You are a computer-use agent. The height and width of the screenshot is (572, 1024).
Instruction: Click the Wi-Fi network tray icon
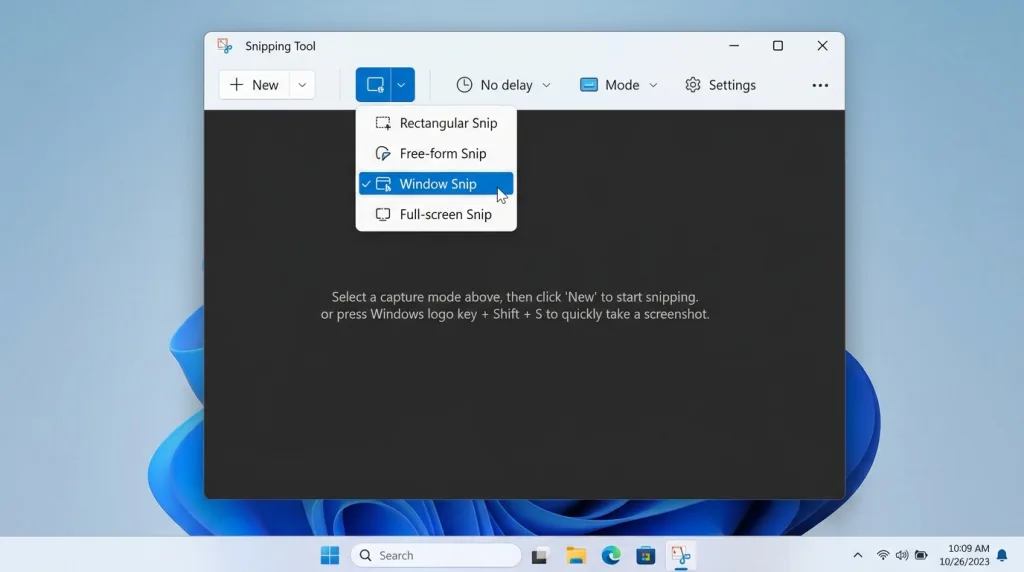pos(883,556)
